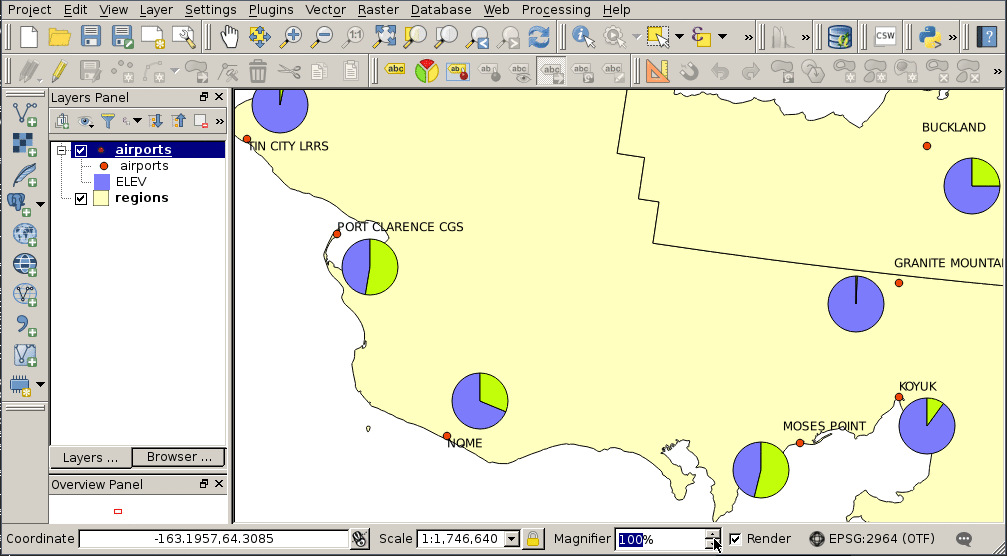Screen dimensions: 1007x556
Task: Click the Save Project floppy icon
Action: pyautogui.click(x=91, y=38)
